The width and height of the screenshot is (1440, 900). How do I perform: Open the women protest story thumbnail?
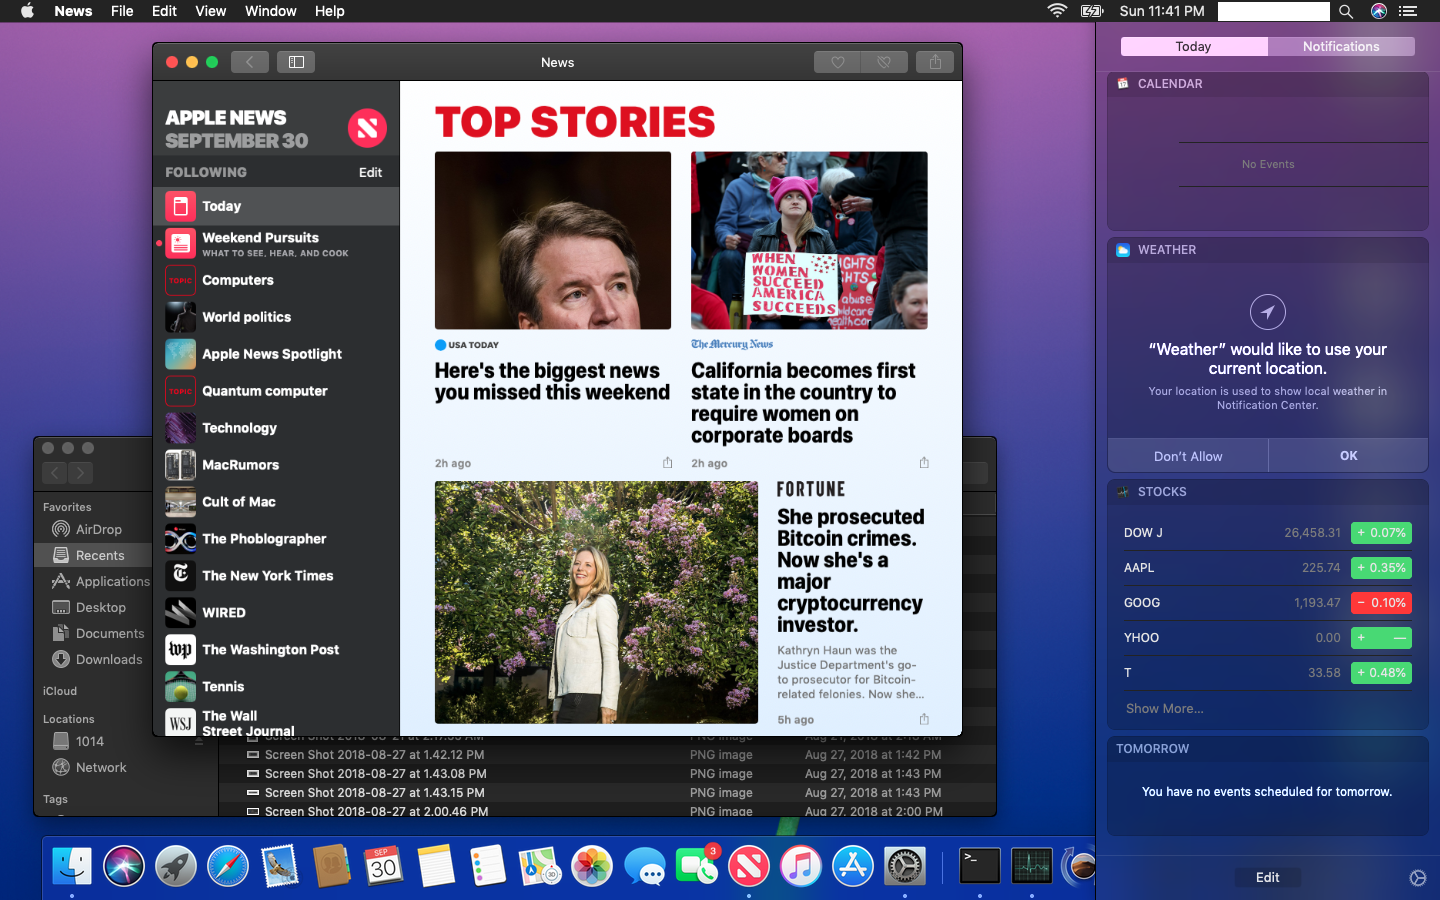point(809,240)
